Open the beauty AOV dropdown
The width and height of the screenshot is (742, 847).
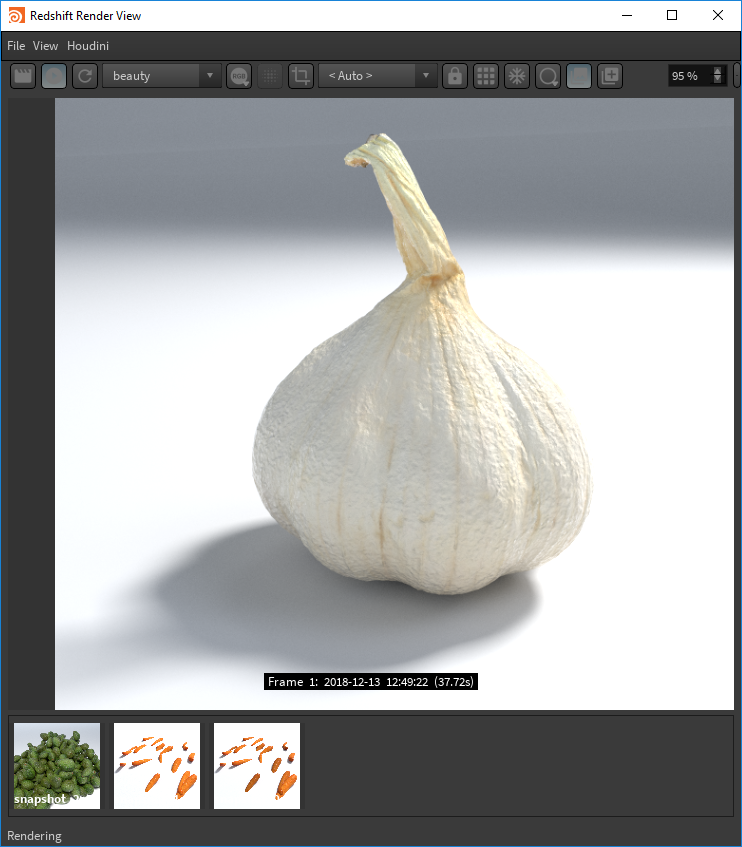(161, 76)
